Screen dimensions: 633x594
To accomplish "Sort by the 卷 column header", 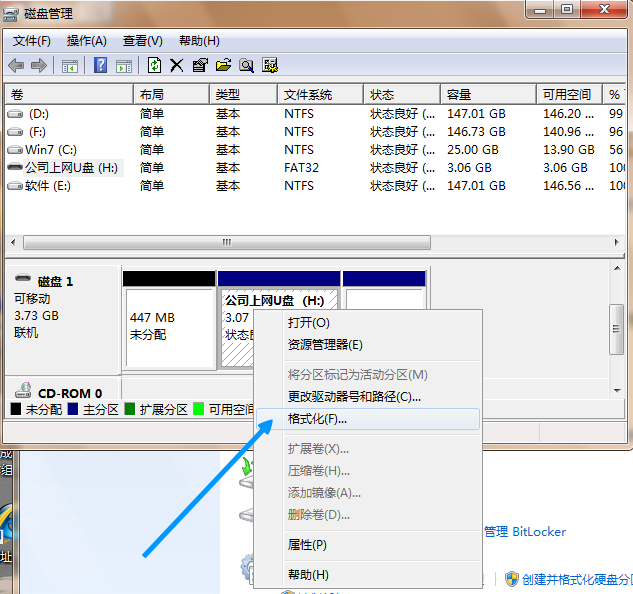I will [x=69, y=95].
